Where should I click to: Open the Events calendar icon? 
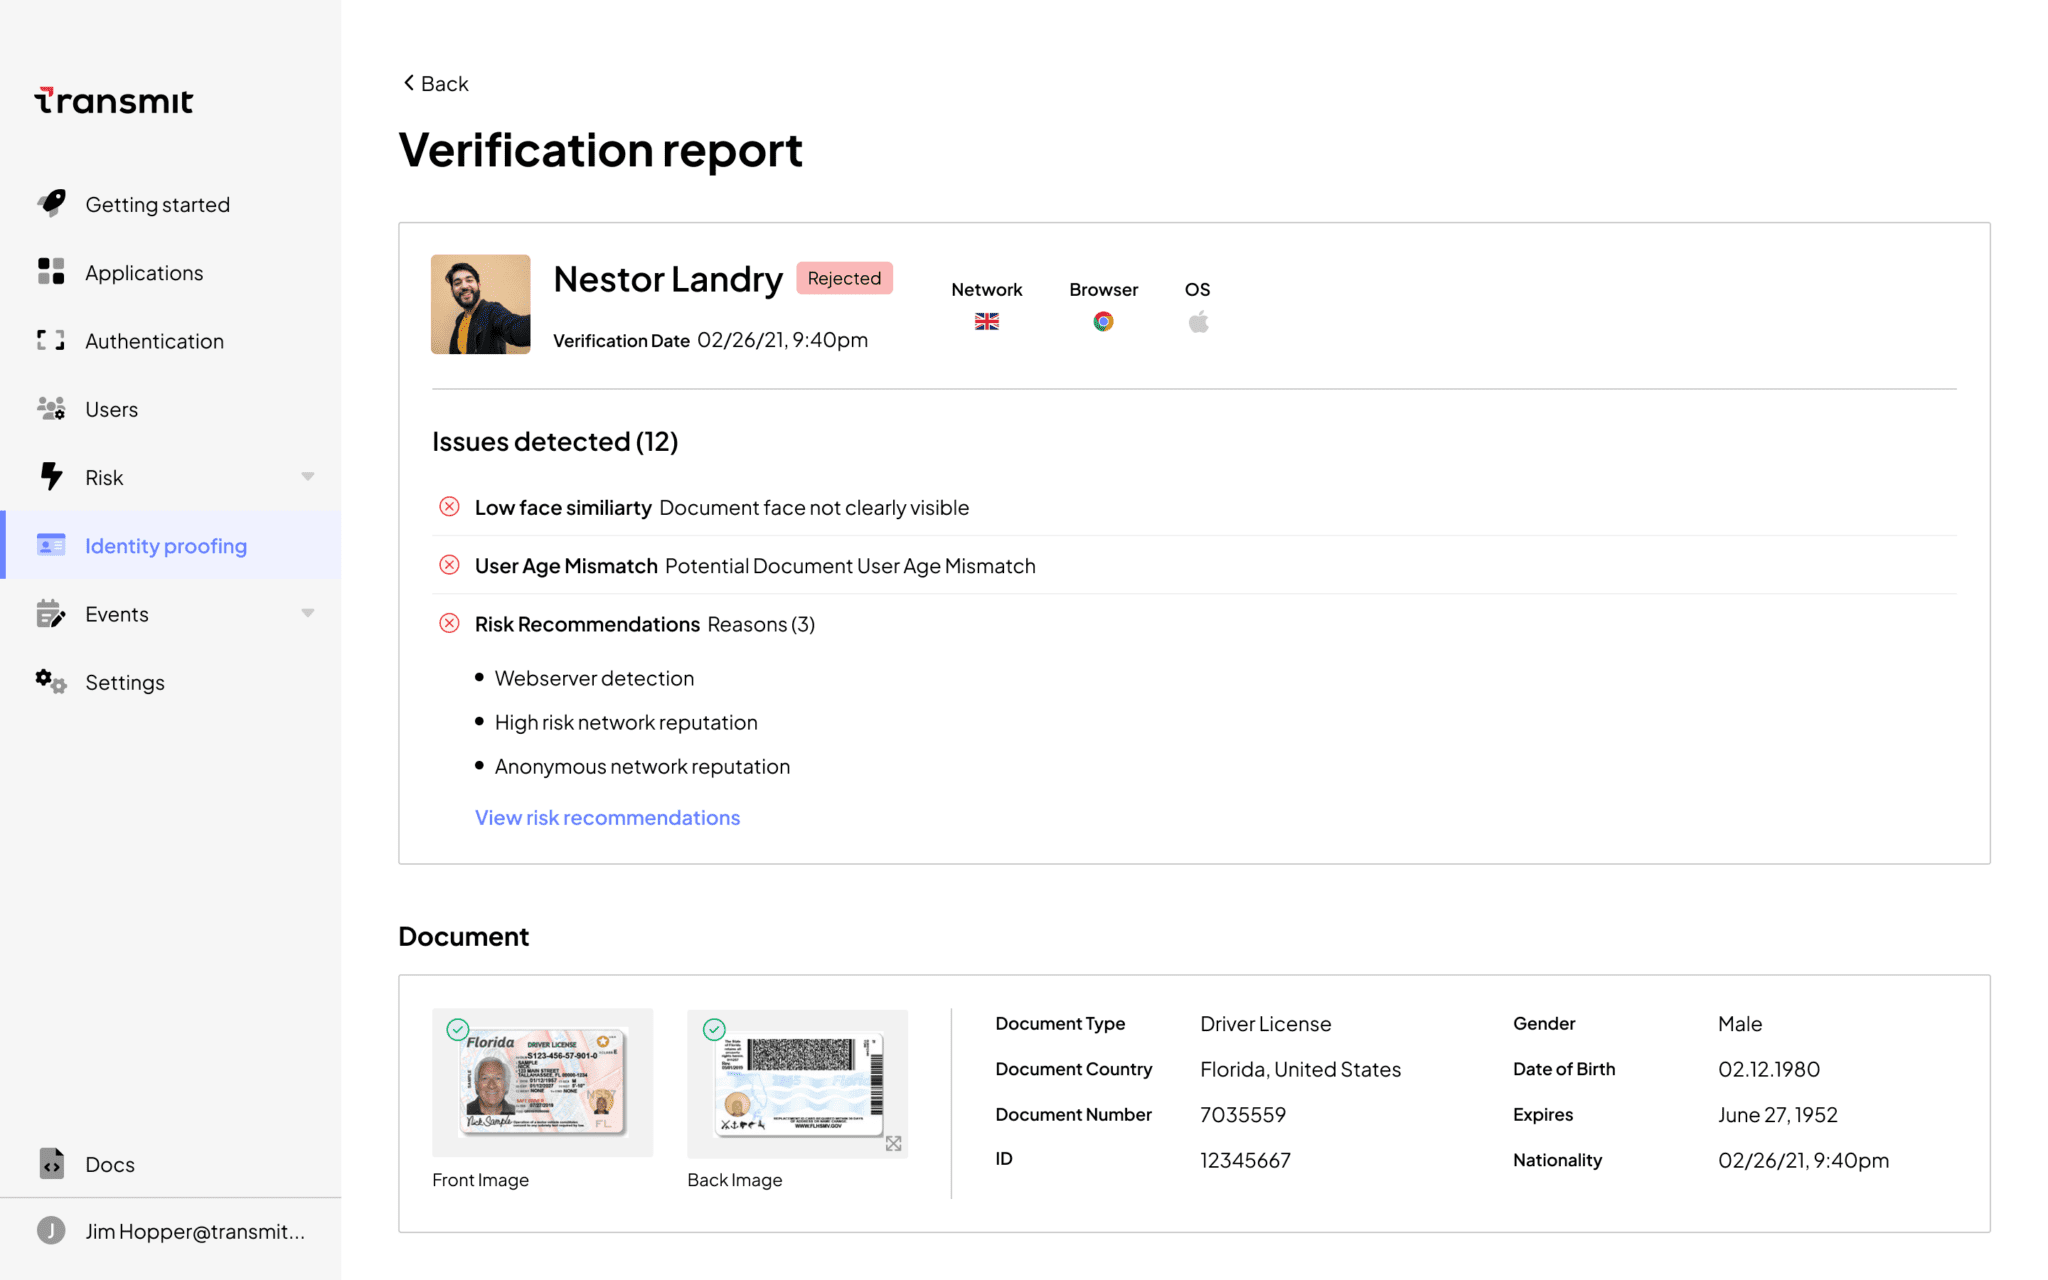51,613
